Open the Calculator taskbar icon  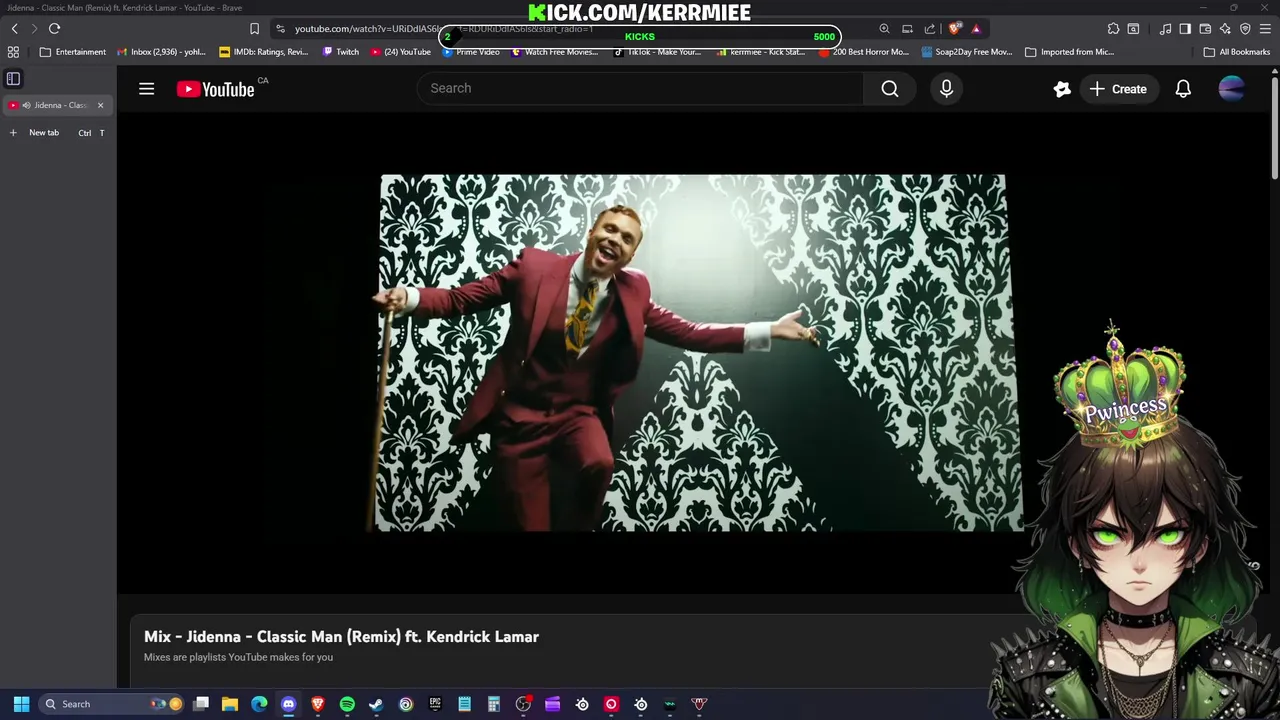coord(493,704)
